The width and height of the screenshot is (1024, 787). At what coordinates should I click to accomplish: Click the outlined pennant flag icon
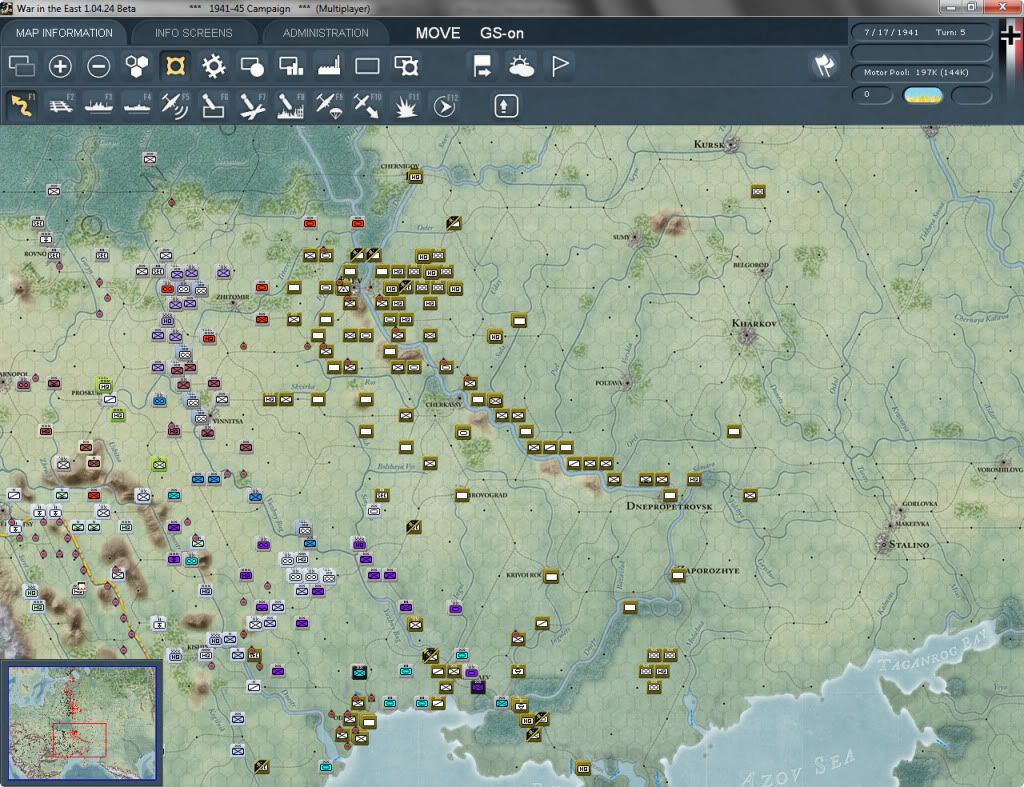(x=560, y=66)
